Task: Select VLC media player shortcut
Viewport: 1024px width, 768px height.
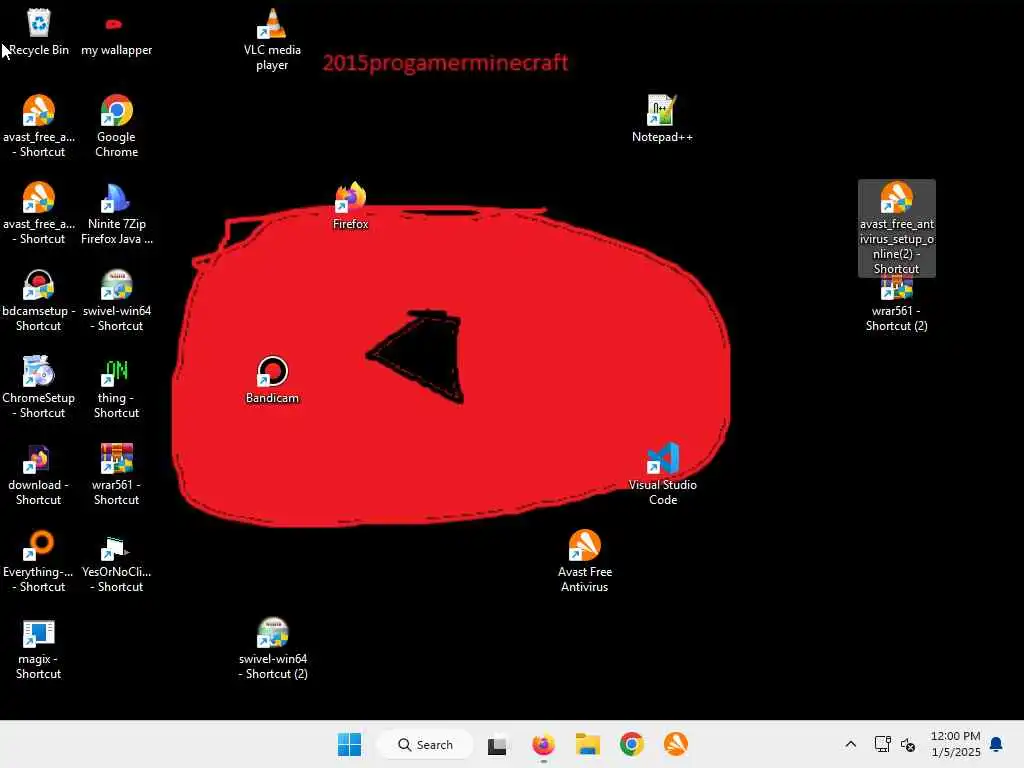Action: coord(272,39)
